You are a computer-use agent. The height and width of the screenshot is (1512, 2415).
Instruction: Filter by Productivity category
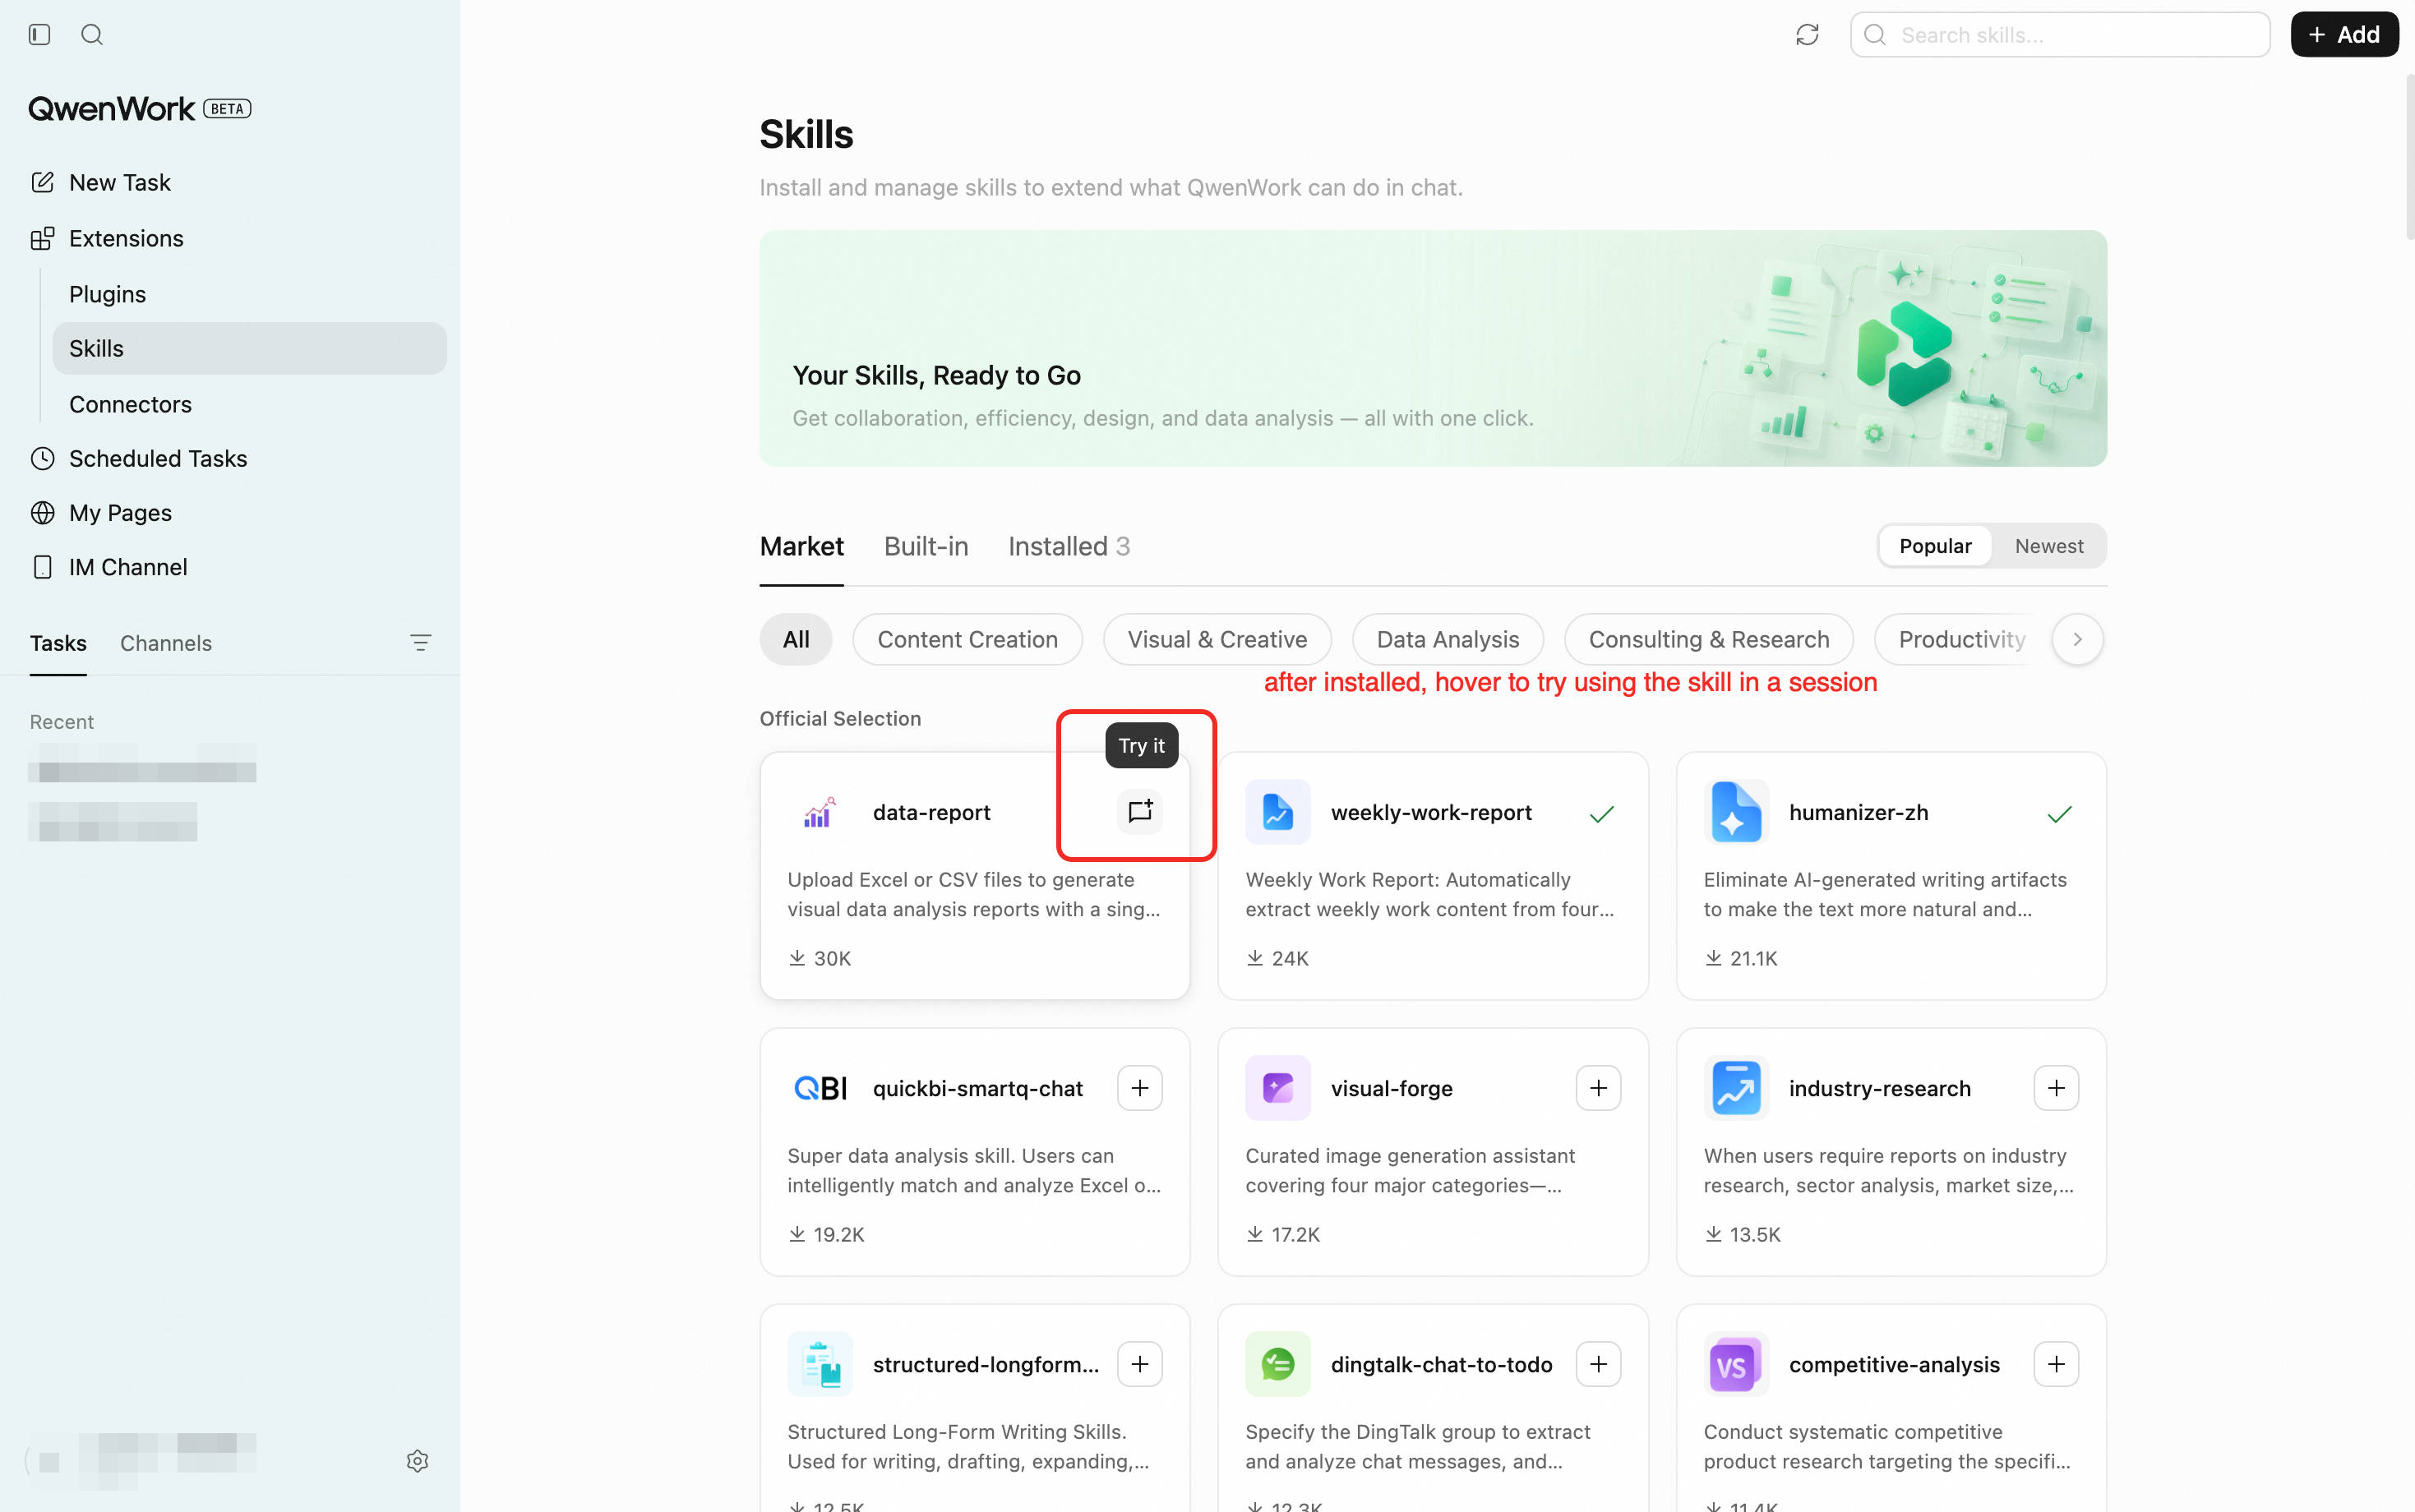[1962, 639]
